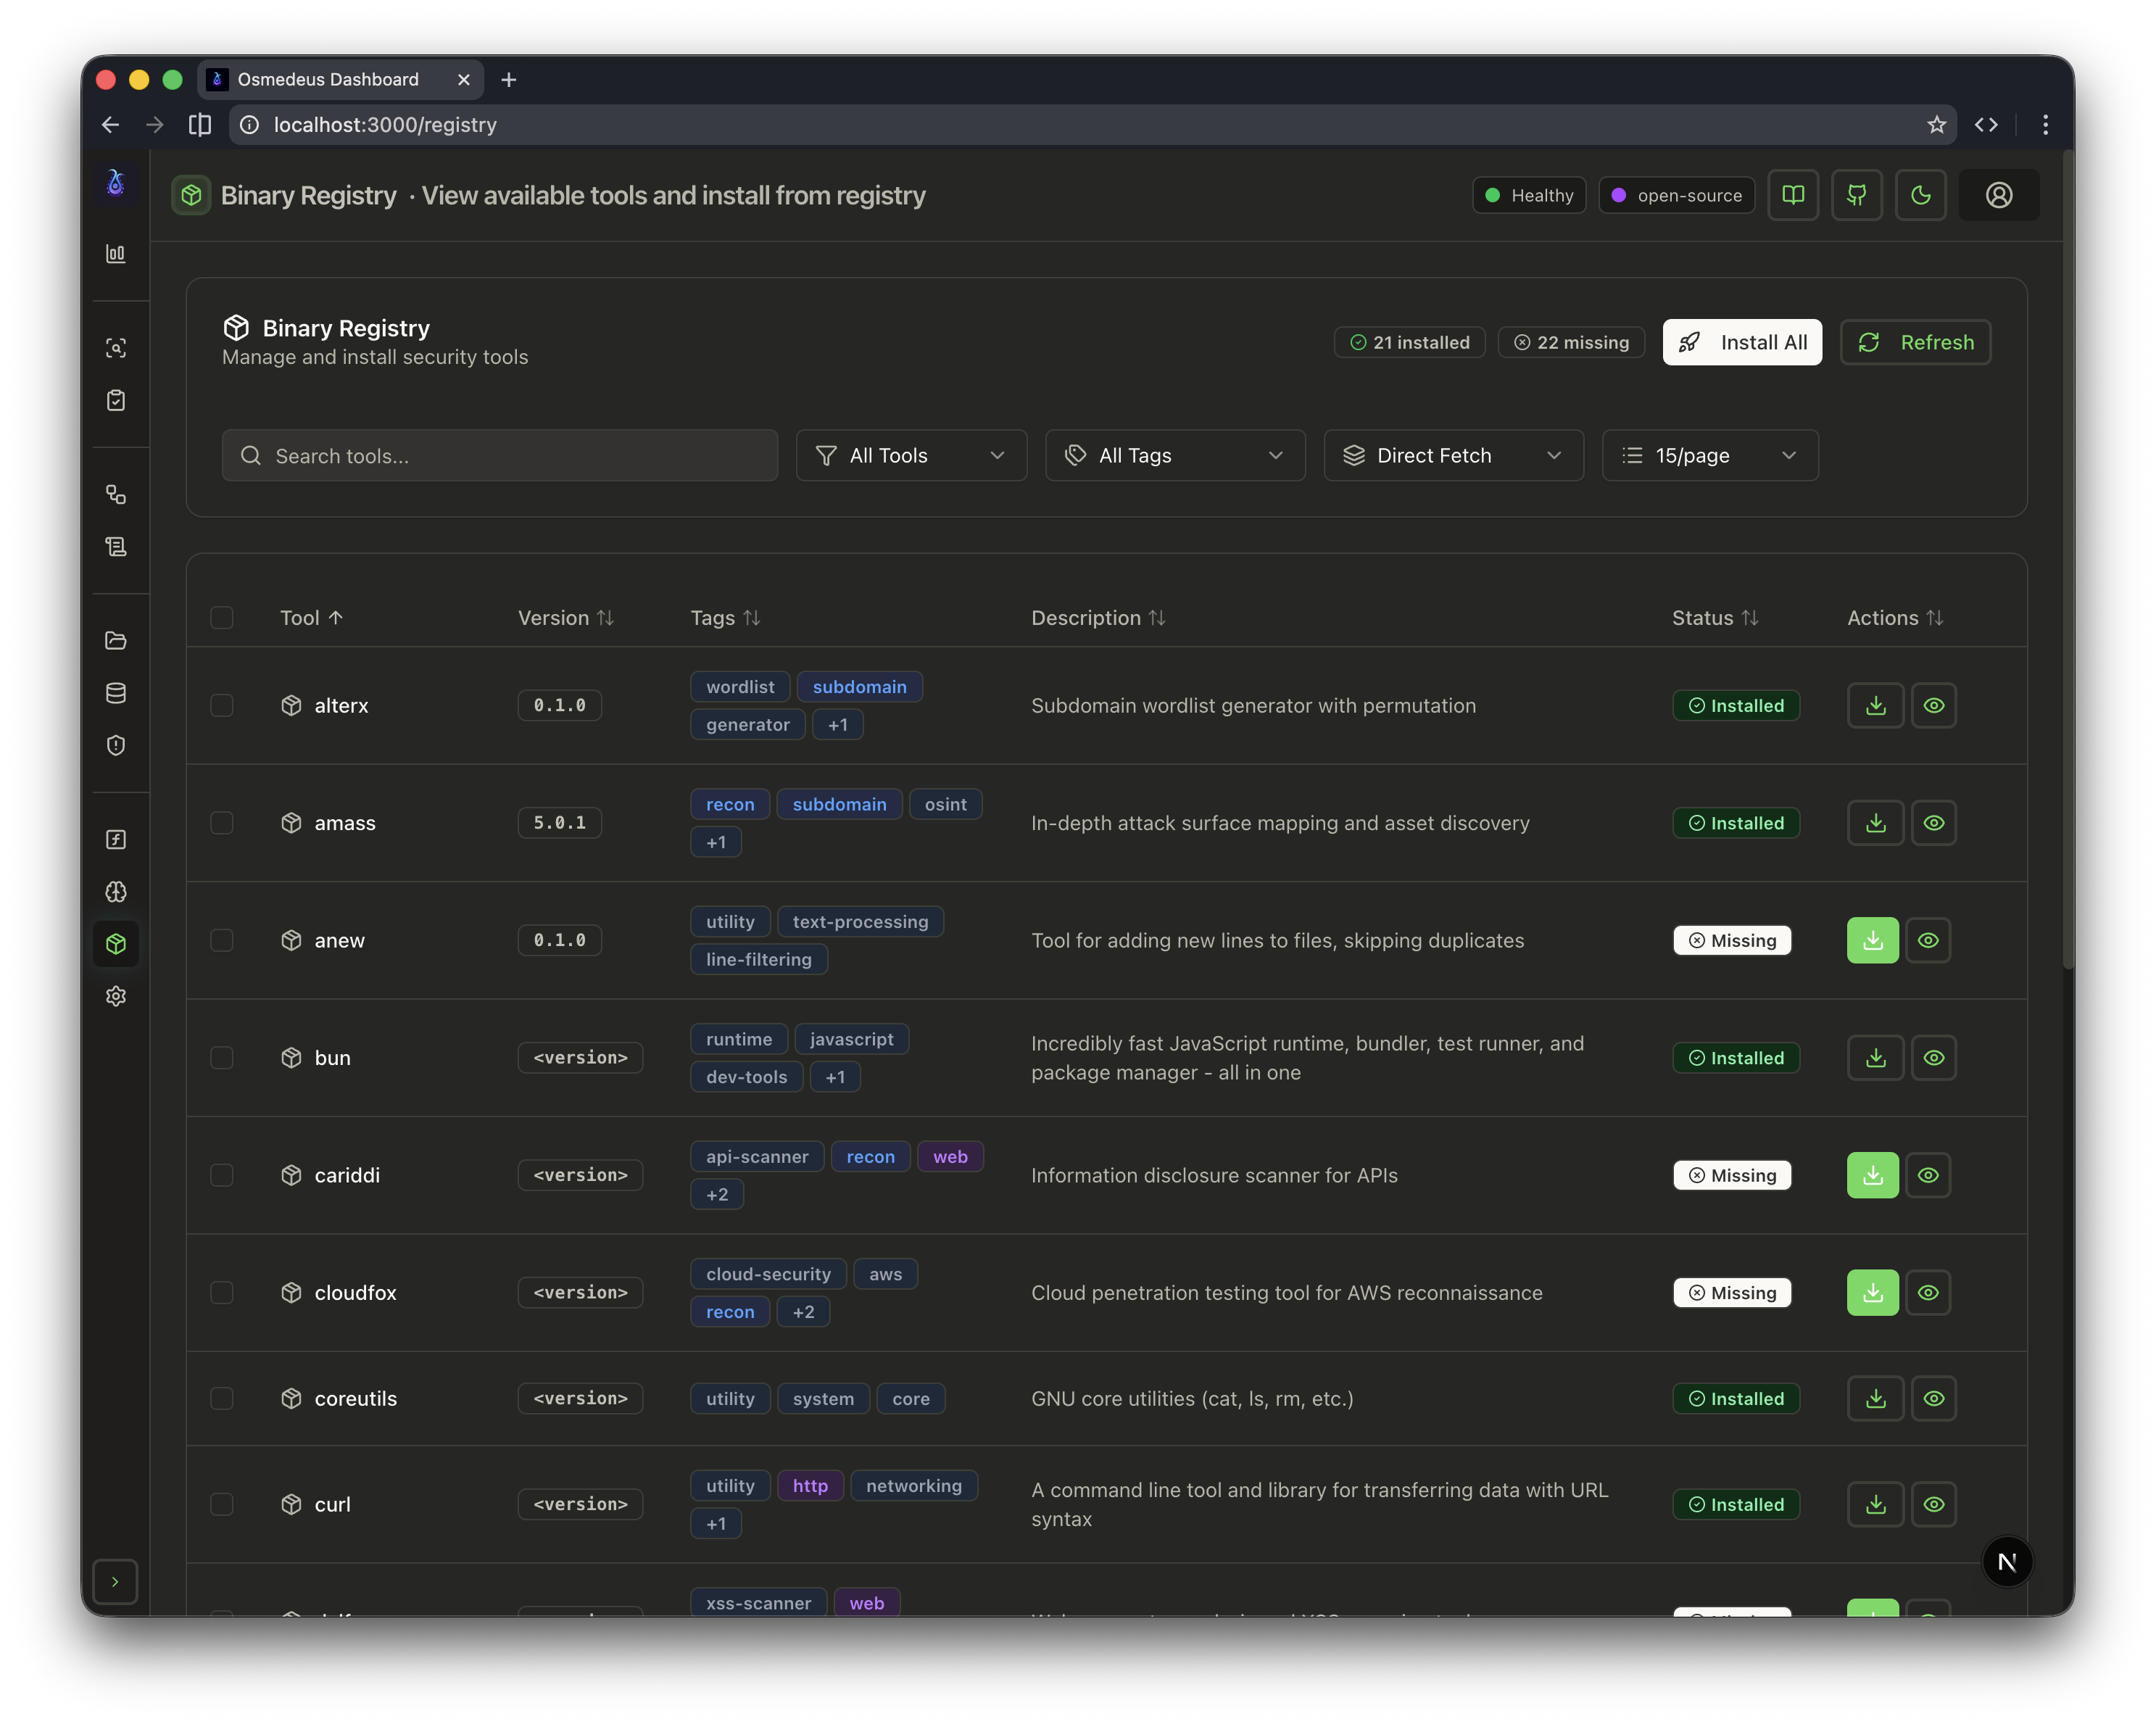Open the user avatar profile menu
Screen dimensions: 2156x1724
1999,195
